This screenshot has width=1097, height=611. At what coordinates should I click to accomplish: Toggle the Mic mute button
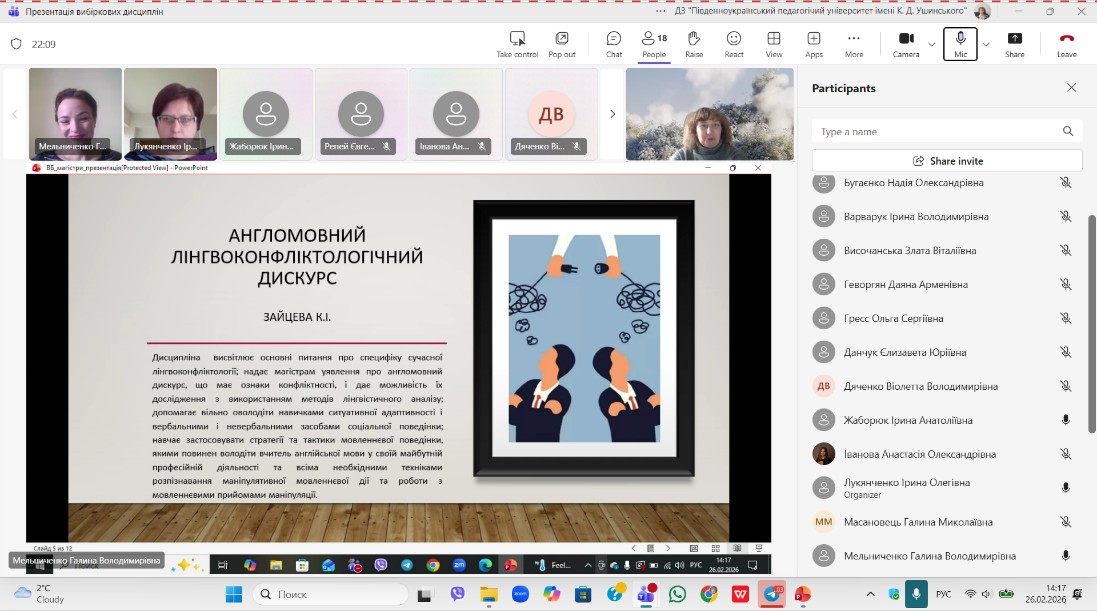click(960, 43)
